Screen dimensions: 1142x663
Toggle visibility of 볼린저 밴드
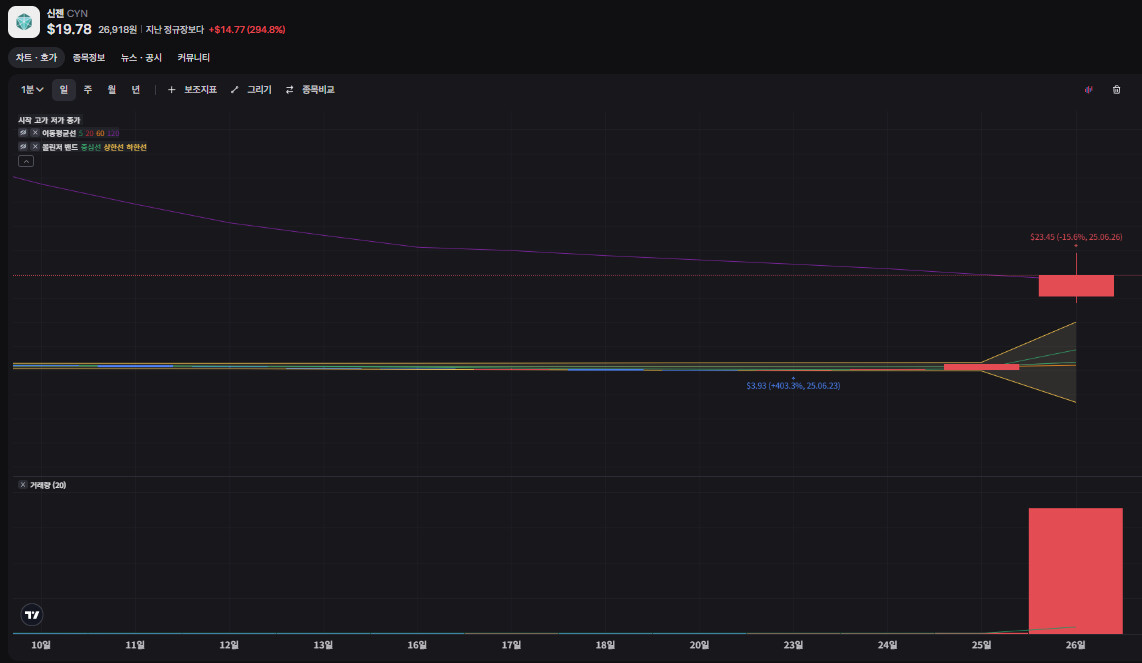pyautogui.click(x=23, y=147)
